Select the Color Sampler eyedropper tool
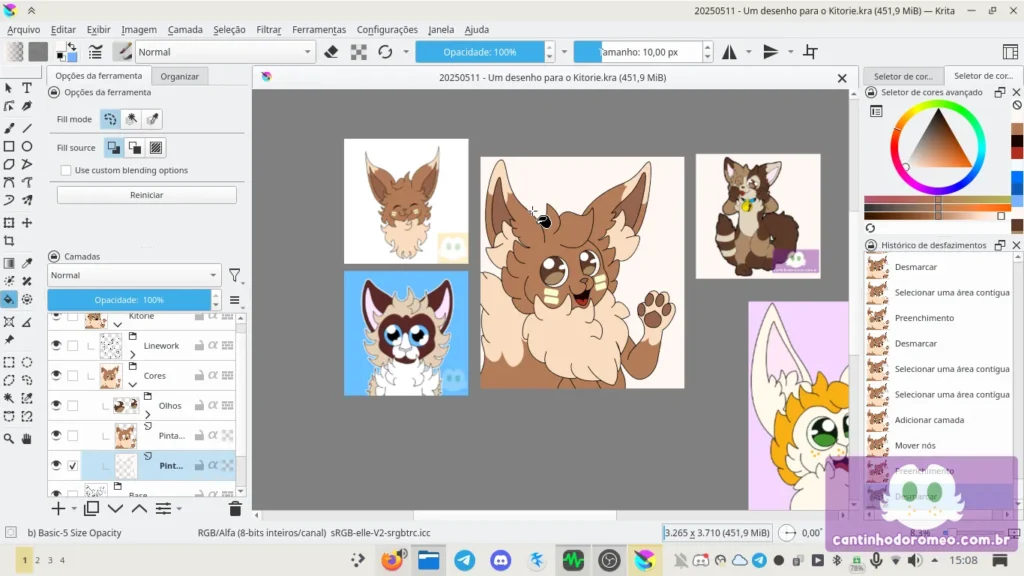 (27, 263)
